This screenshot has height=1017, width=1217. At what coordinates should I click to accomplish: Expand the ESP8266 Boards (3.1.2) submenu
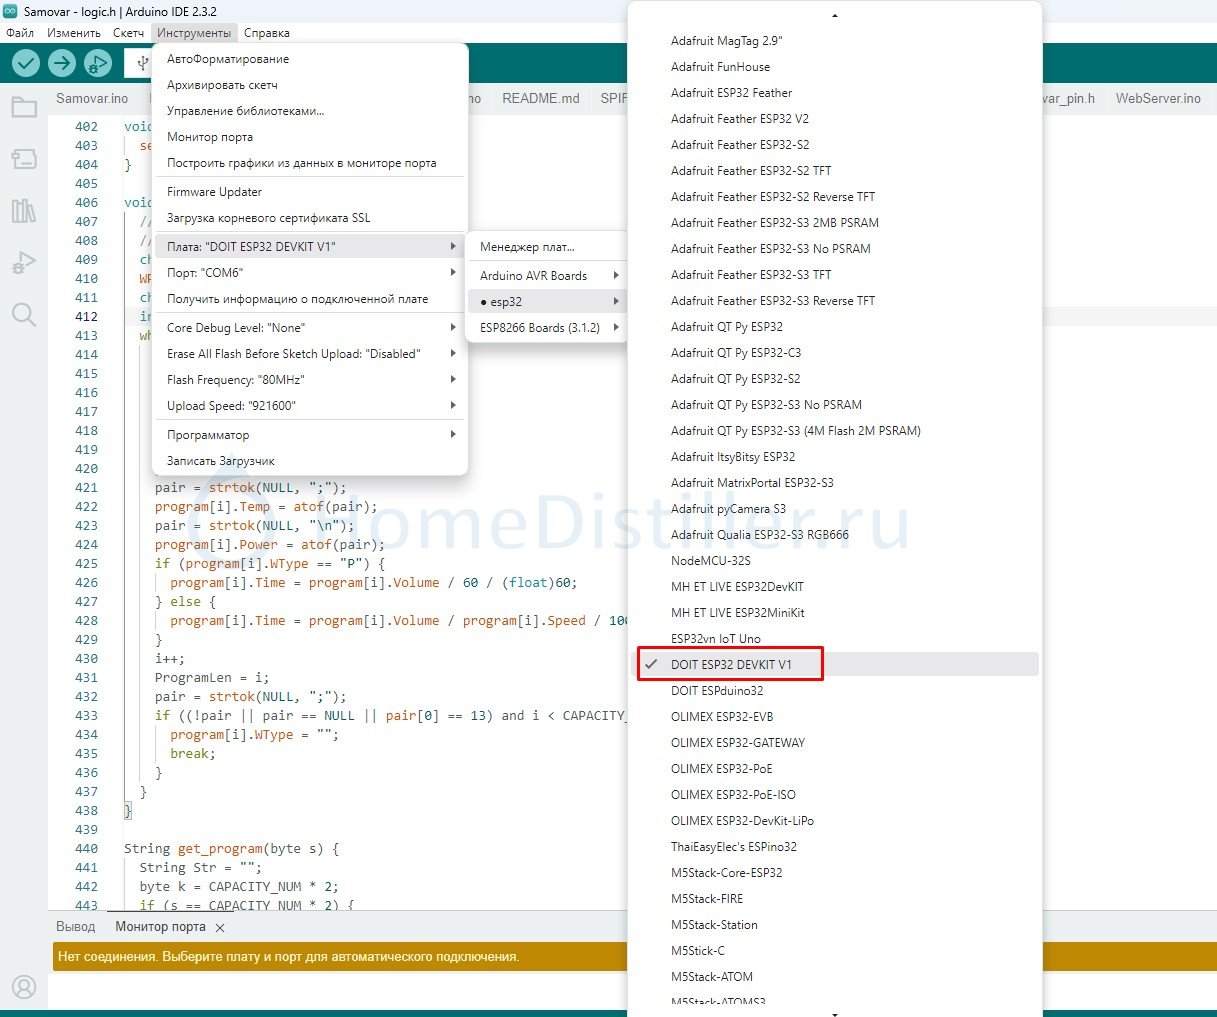[547, 328]
